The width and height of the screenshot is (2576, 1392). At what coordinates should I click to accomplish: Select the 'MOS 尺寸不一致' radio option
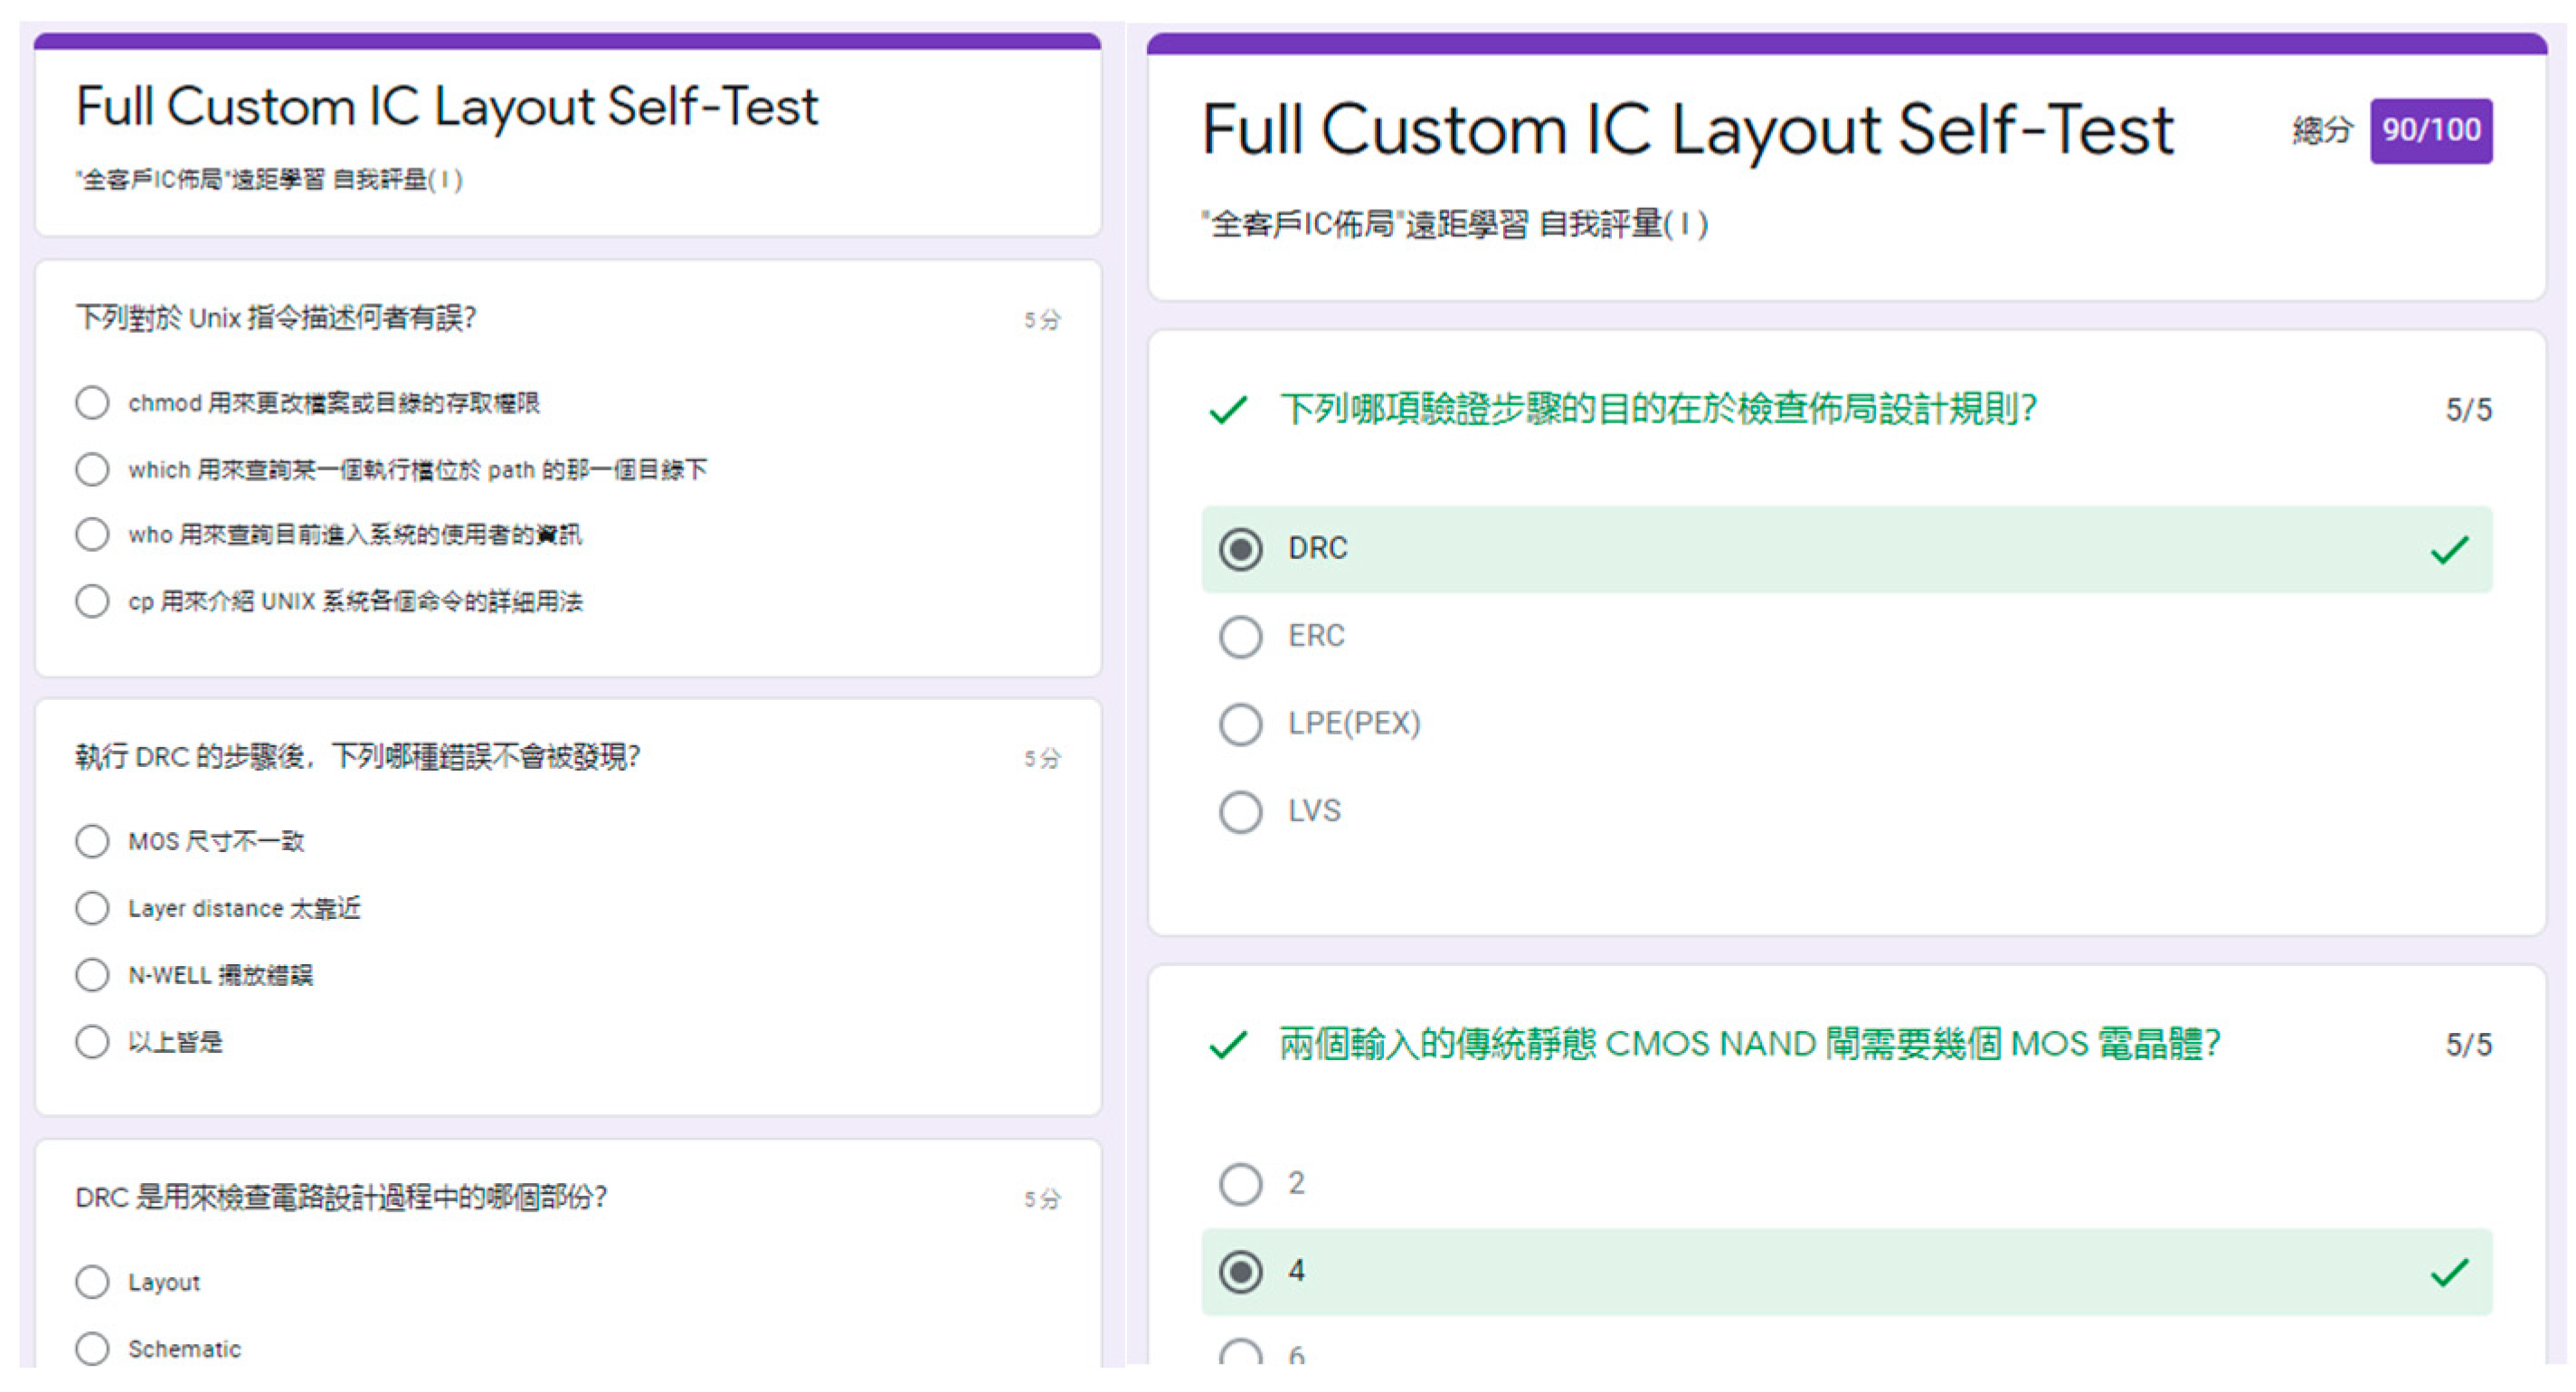[x=92, y=841]
